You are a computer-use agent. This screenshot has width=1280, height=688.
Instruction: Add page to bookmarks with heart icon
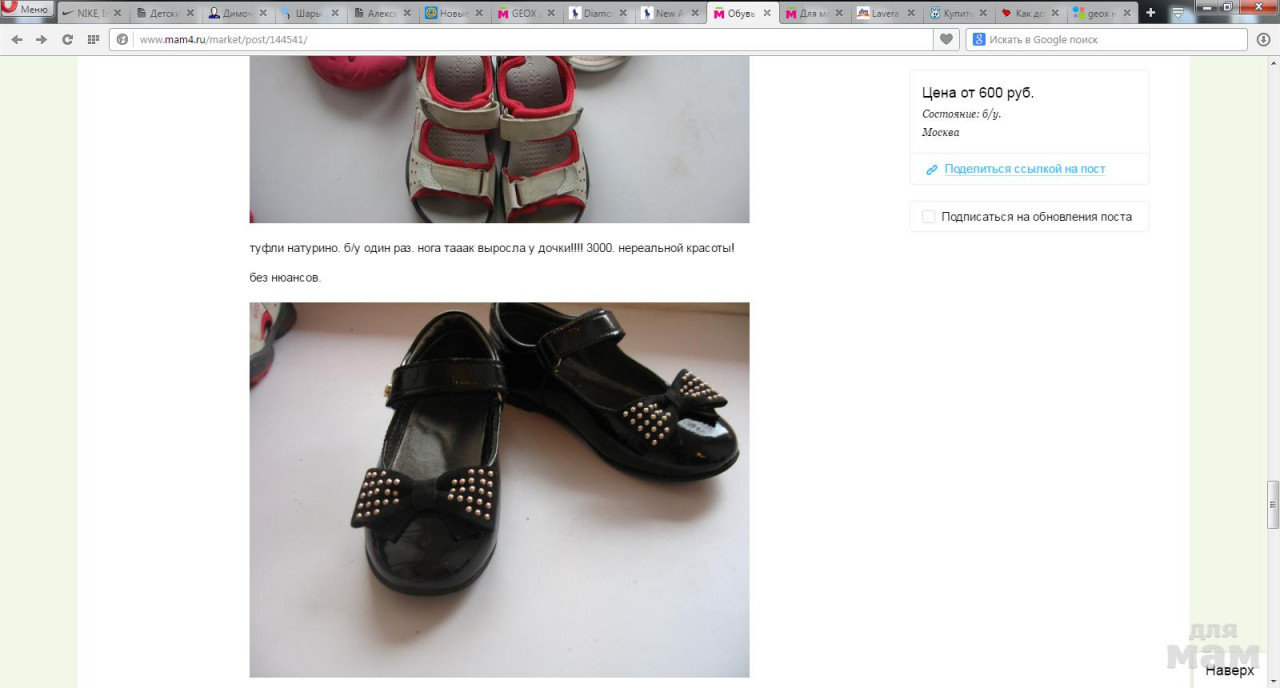point(946,39)
